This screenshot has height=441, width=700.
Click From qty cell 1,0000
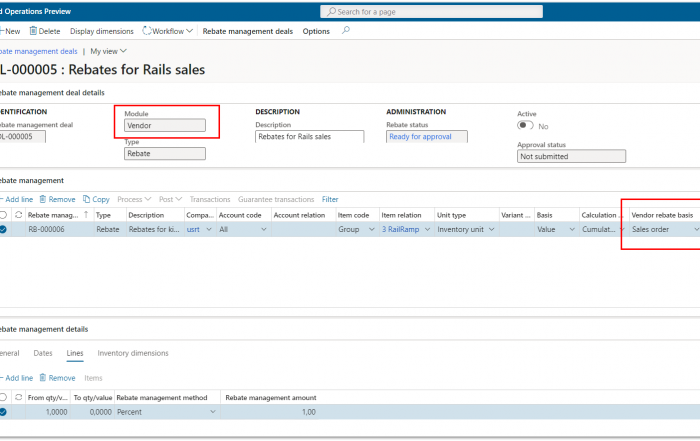click(x=48, y=412)
